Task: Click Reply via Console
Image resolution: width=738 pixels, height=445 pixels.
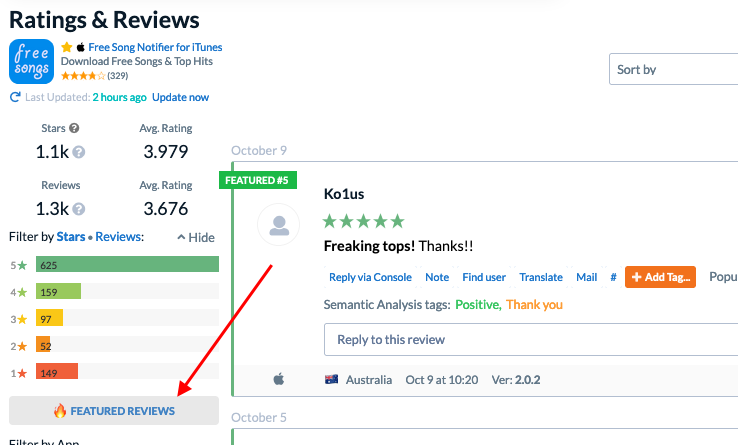Action: [x=370, y=277]
